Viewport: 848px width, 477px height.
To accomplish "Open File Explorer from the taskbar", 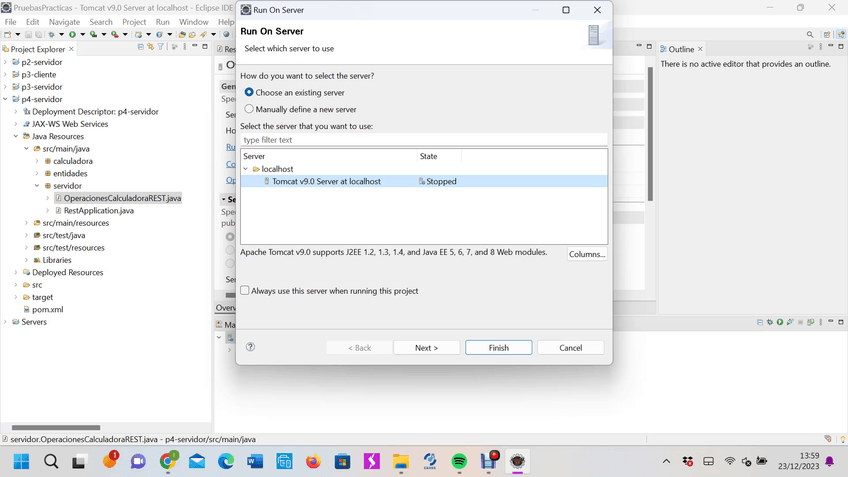I will pos(401,461).
